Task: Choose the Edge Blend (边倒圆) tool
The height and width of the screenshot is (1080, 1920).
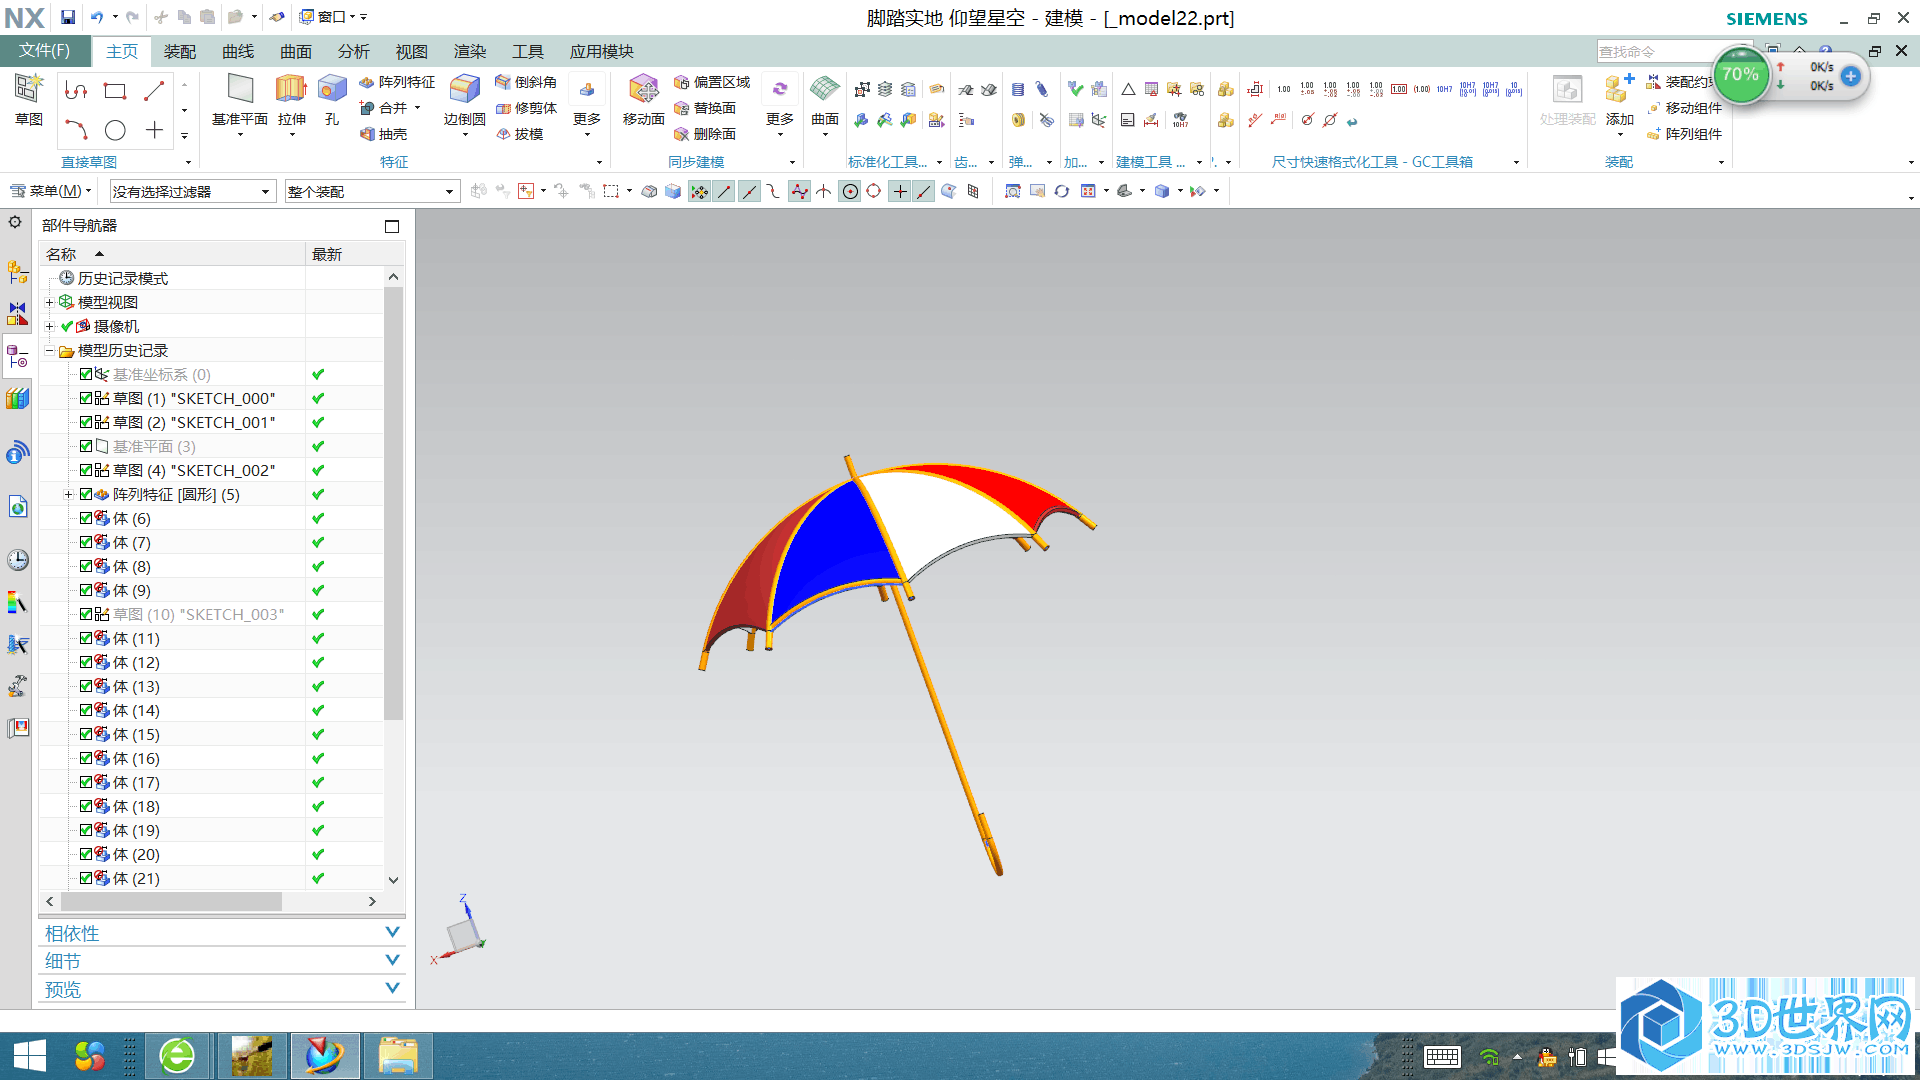Action: point(464,100)
